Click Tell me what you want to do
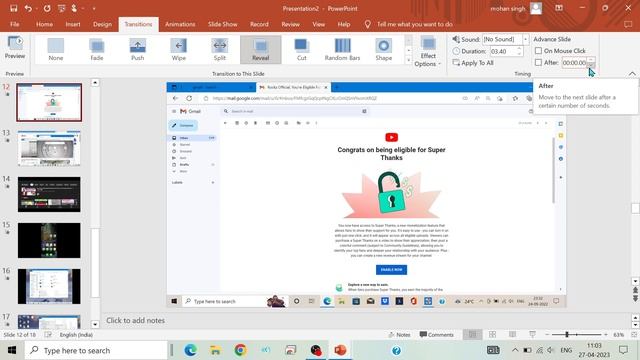Viewport: 640px width, 360px height. click(414, 24)
